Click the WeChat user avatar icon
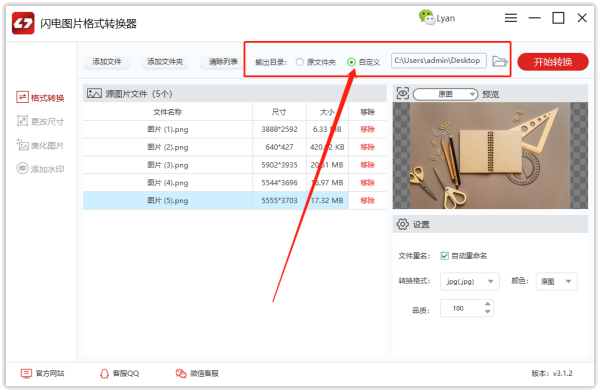 pos(426,17)
